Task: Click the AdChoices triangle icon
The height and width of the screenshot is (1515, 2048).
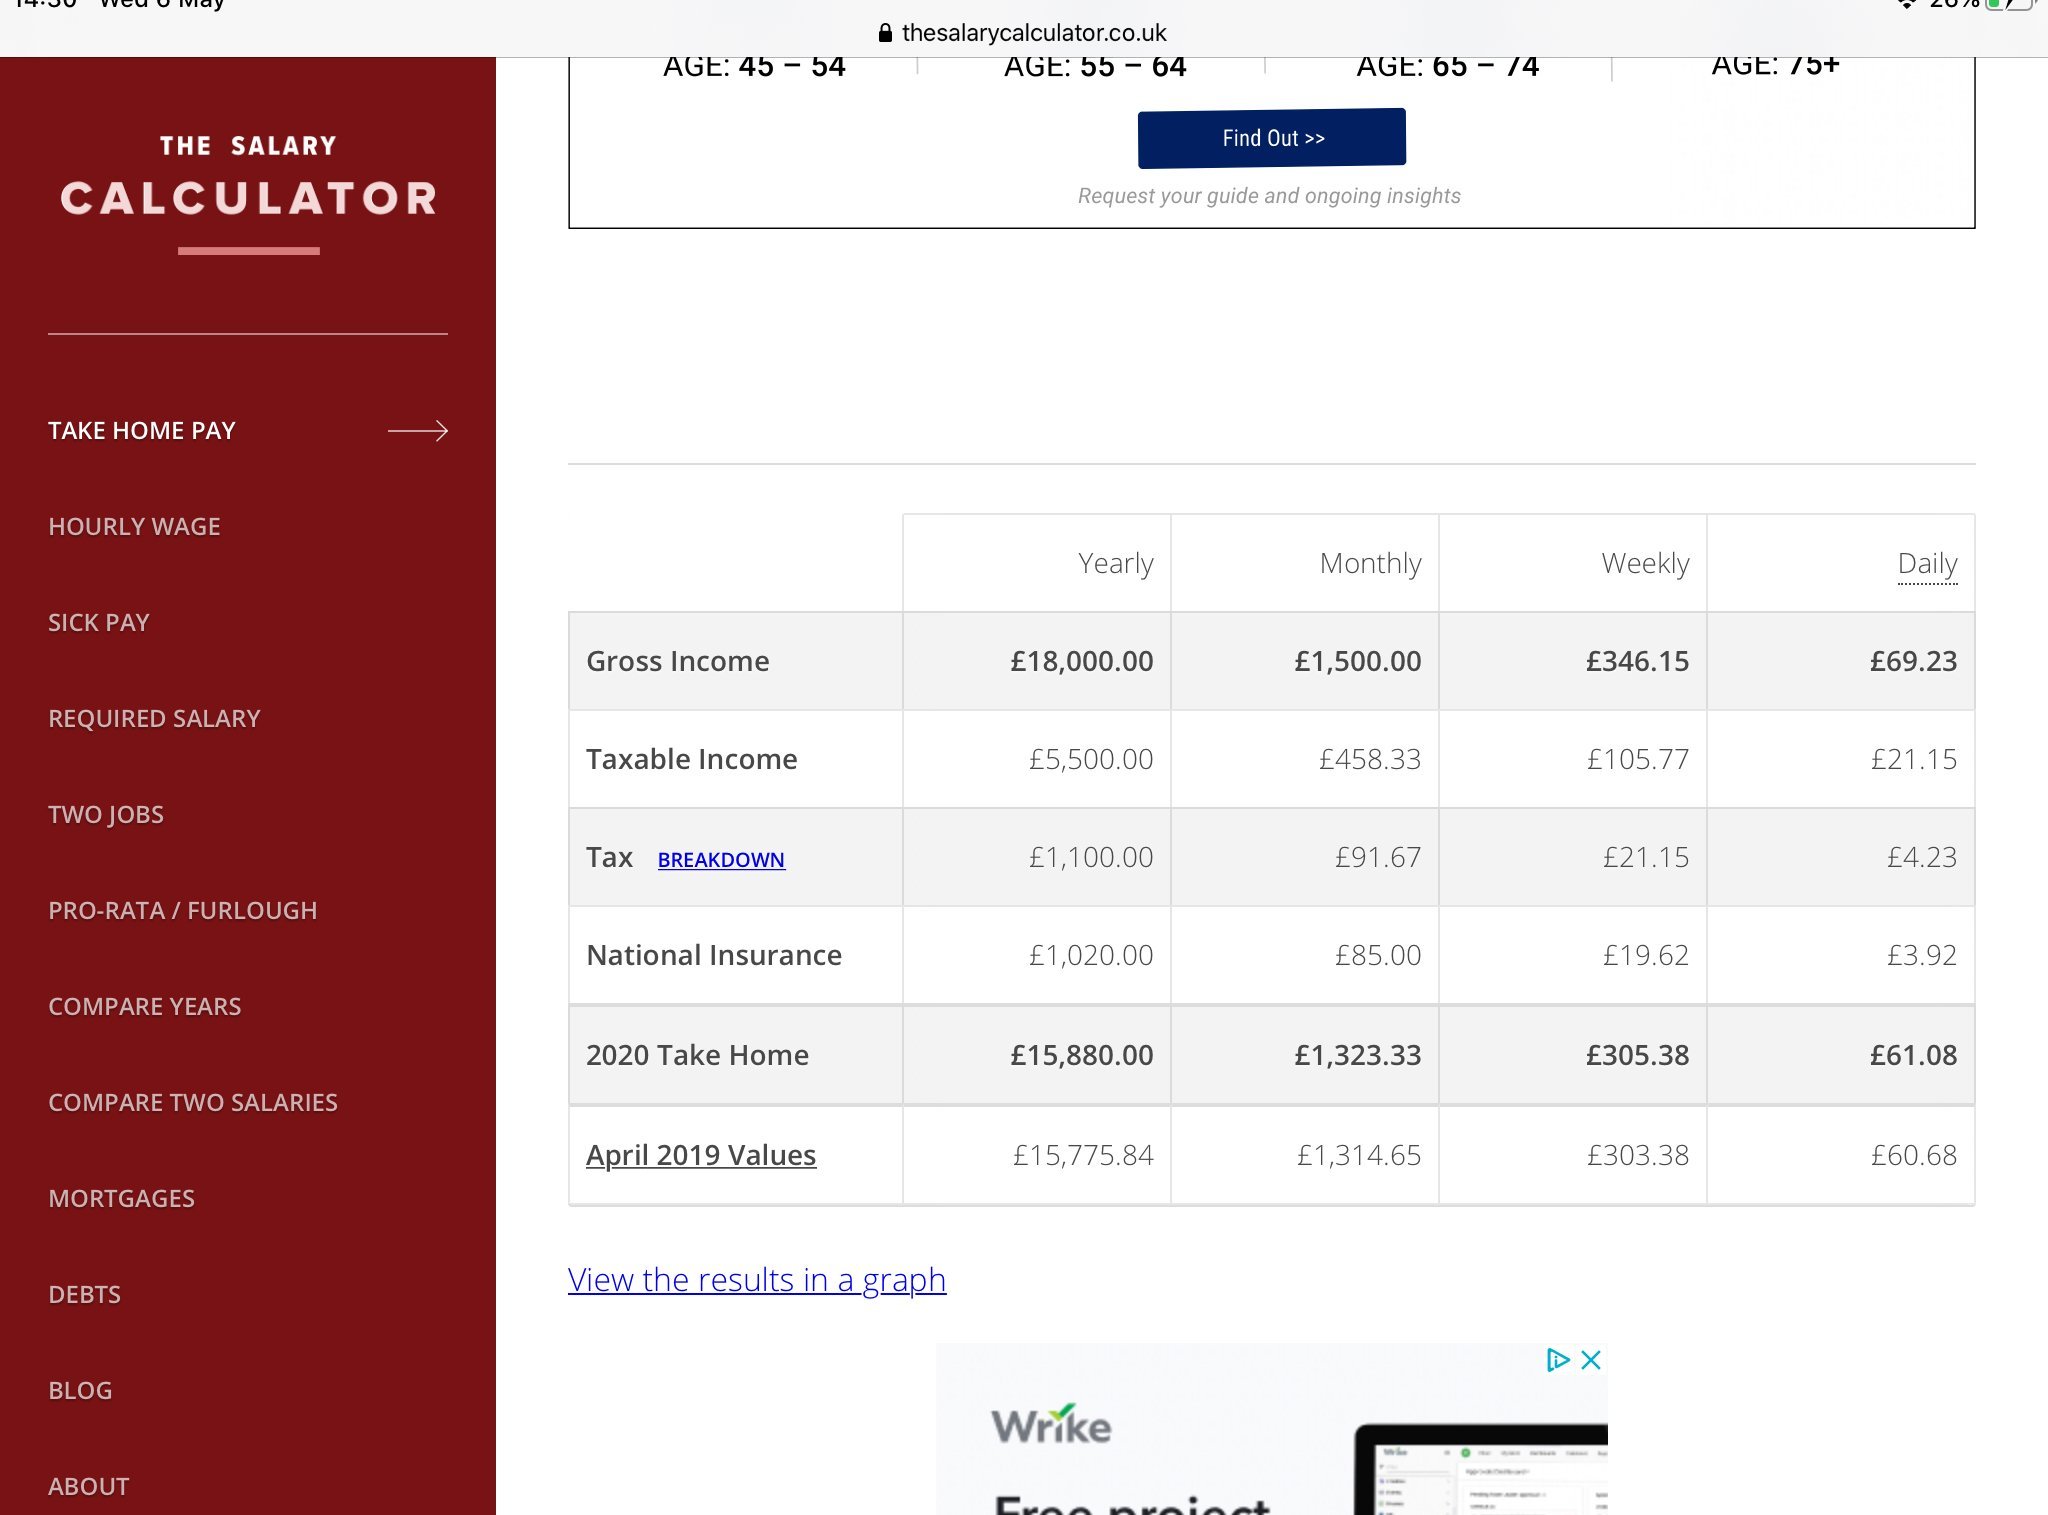Action: coord(1557,1360)
